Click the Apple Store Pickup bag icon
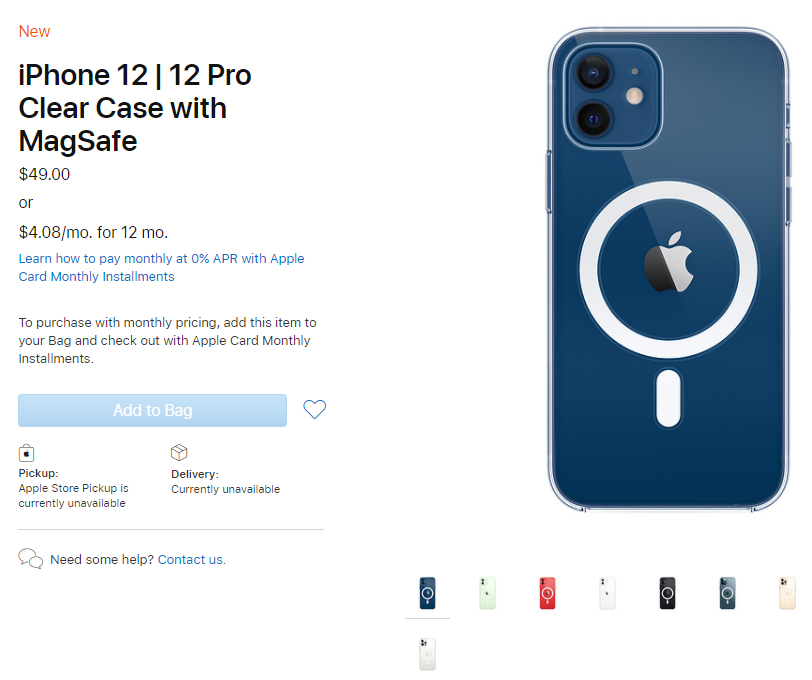This screenshot has width=812, height=680. coord(26,453)
